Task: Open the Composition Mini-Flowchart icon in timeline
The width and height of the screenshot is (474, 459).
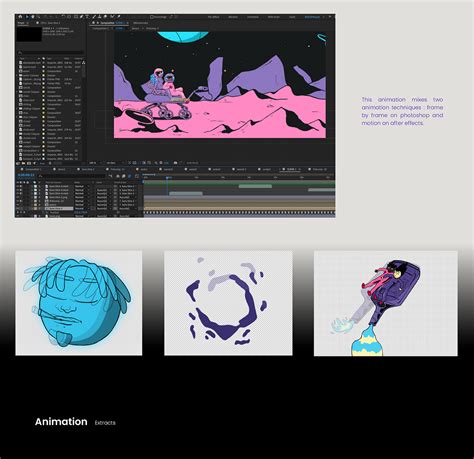Action: 110,176
